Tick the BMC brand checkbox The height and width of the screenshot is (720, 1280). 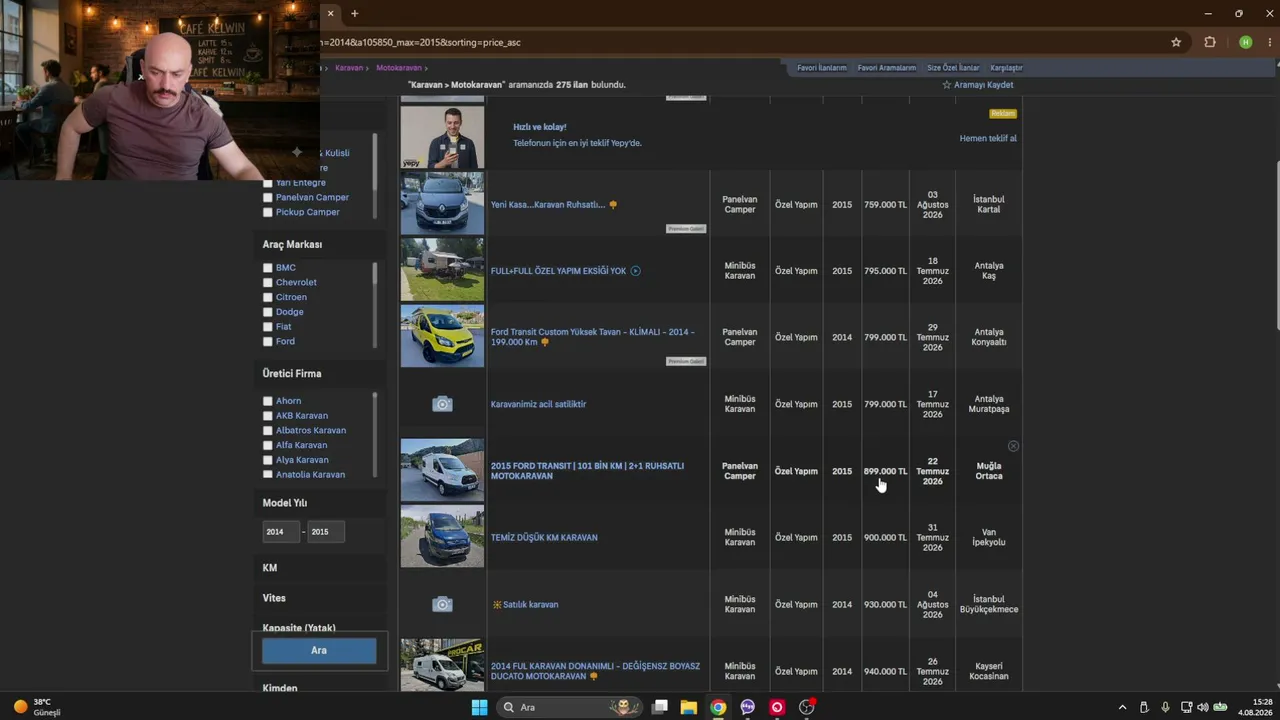(268, 268)
